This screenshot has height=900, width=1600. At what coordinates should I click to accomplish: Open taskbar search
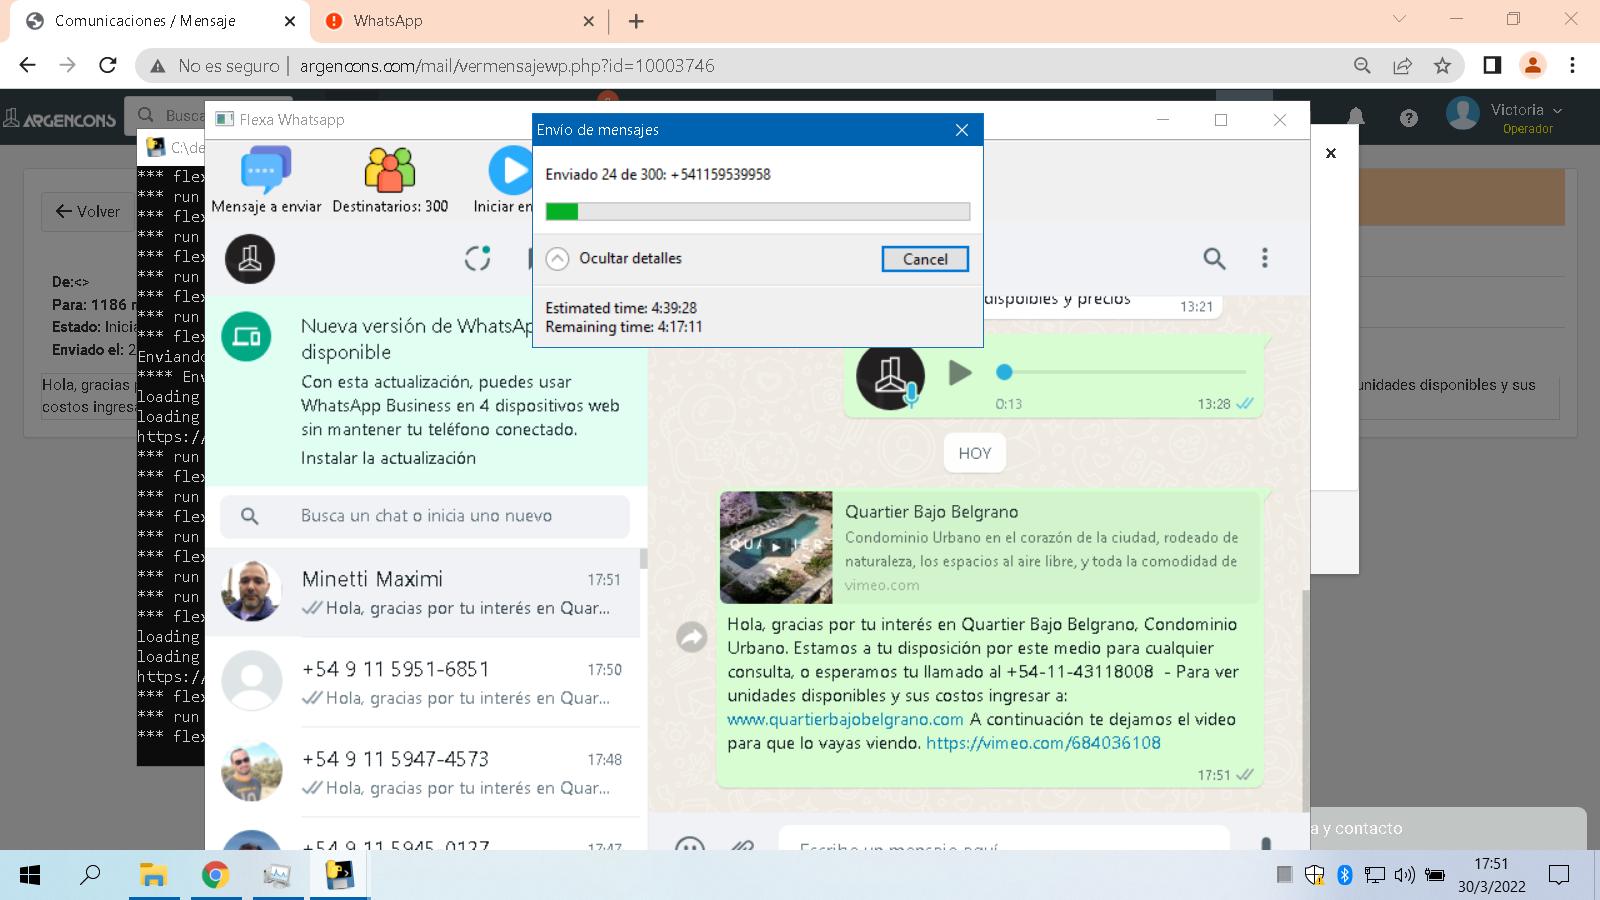point(90,876)
